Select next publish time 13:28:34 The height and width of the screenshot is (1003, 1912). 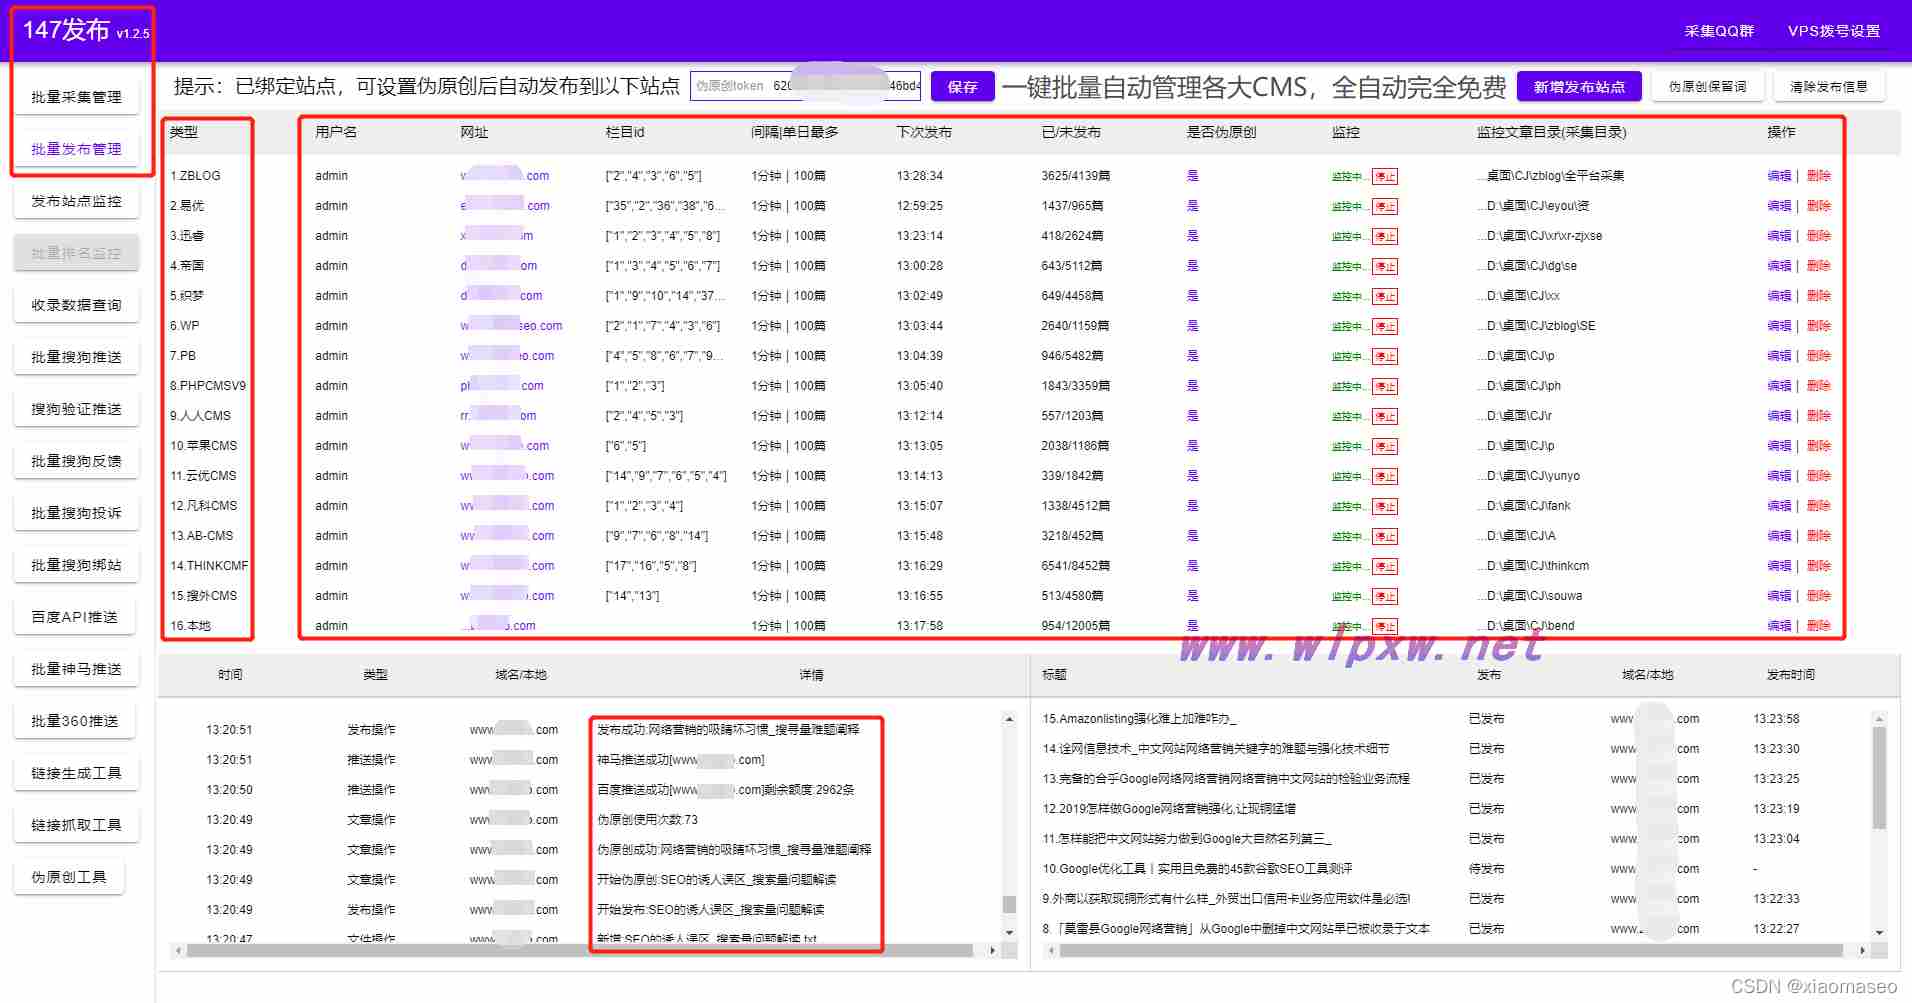click(920, 176)
